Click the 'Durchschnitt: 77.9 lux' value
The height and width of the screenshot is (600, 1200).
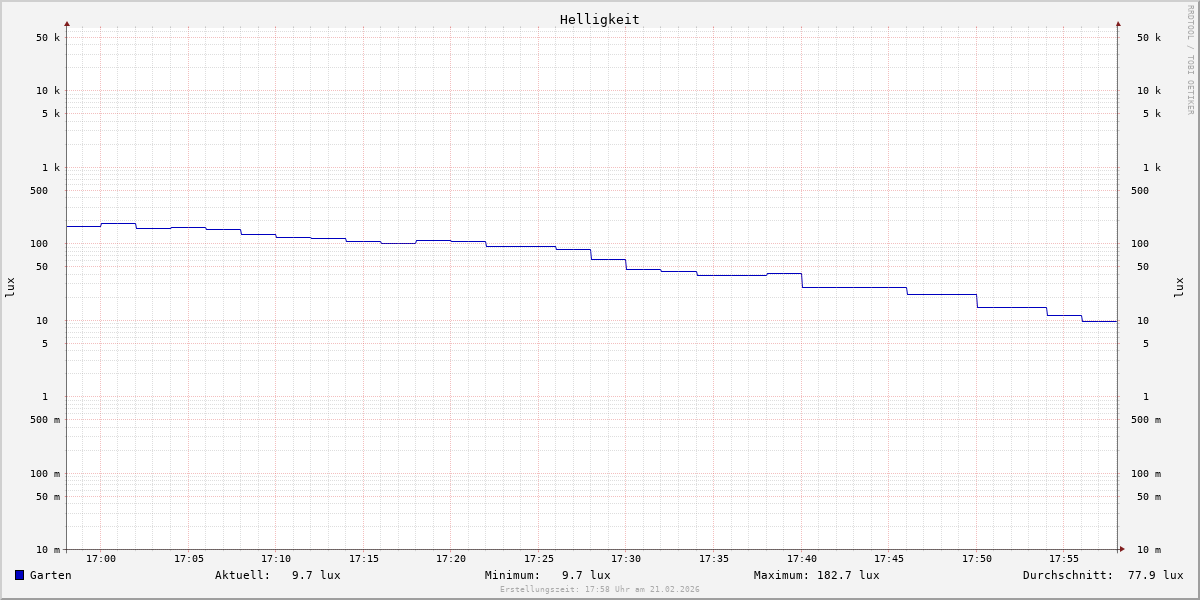[x=1103, y=575]
